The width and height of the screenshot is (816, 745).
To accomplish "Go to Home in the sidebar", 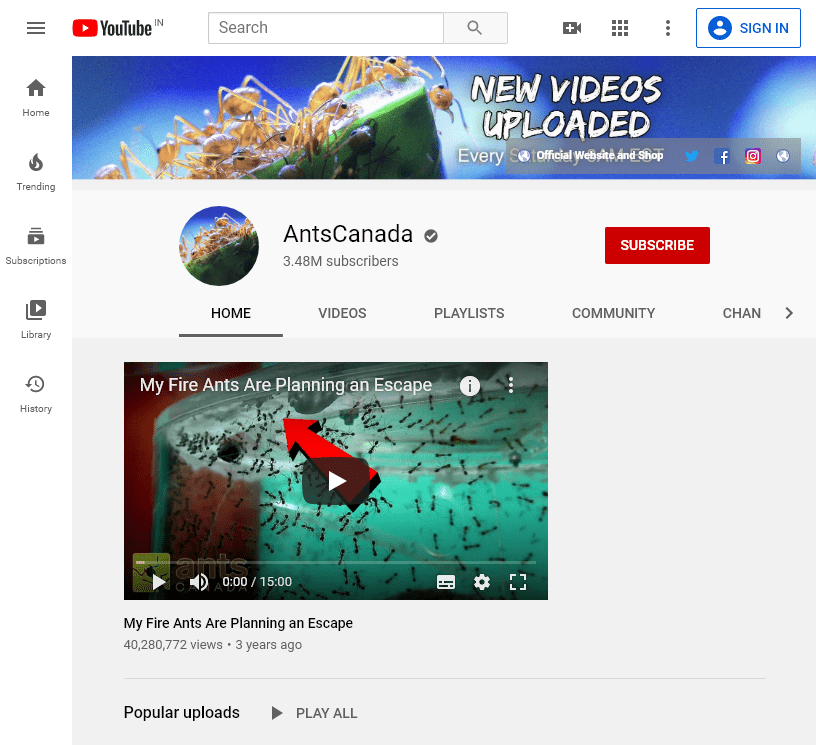I will coord(36,98).
